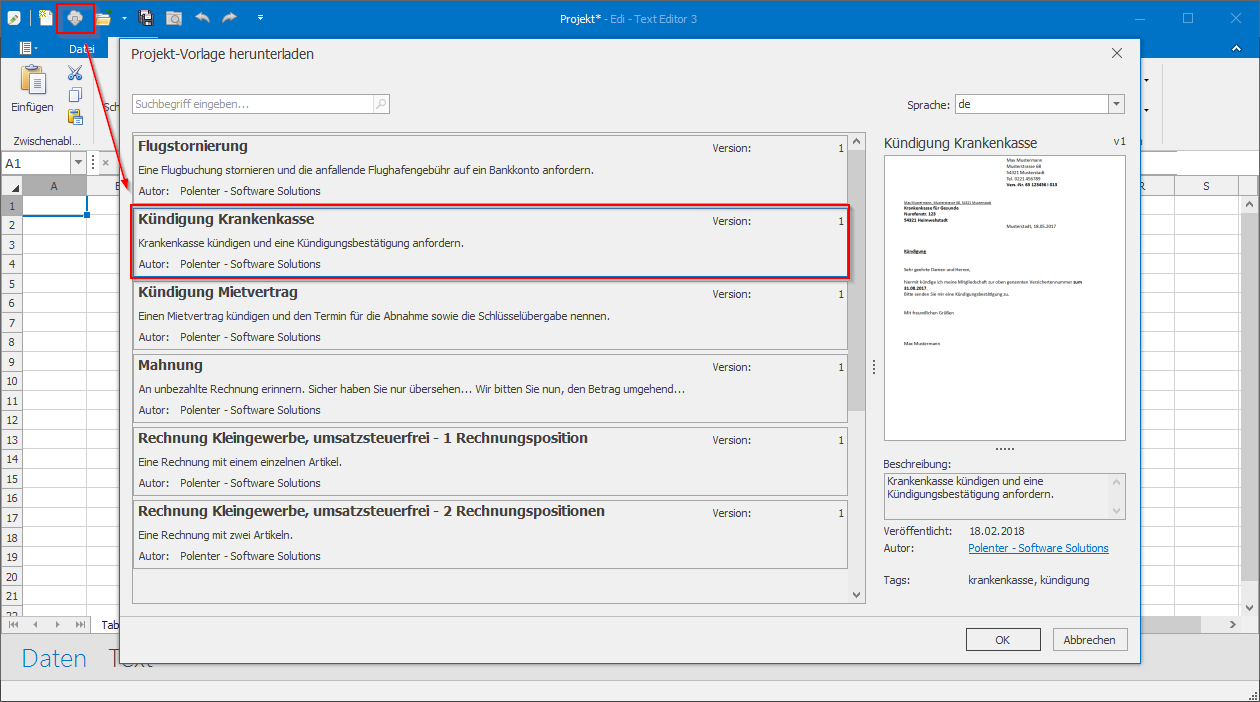Click the cloud download template icon
Viewport: 1260px width, 702px height.
(74, 18)
